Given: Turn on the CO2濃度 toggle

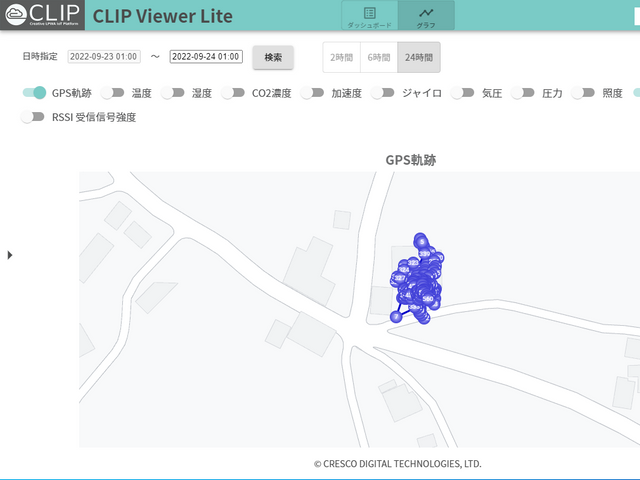Looking at the screenshot, I should pyautogui.click(x=233, y=93).
